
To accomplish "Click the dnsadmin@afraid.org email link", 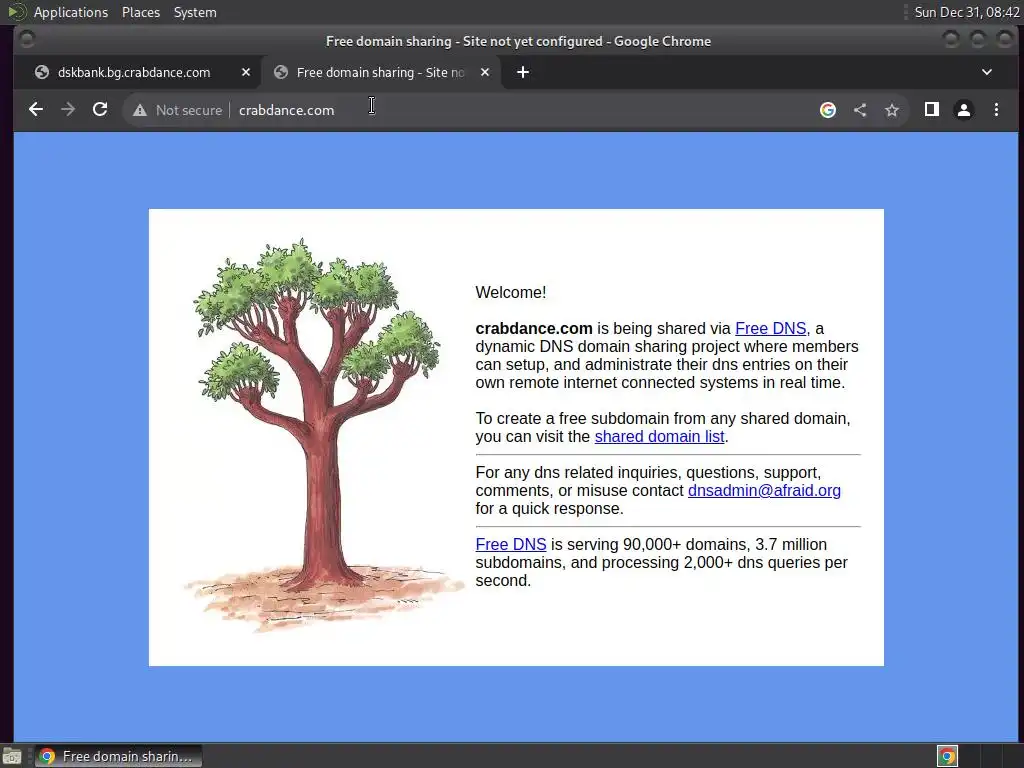I will click(764, 490).
